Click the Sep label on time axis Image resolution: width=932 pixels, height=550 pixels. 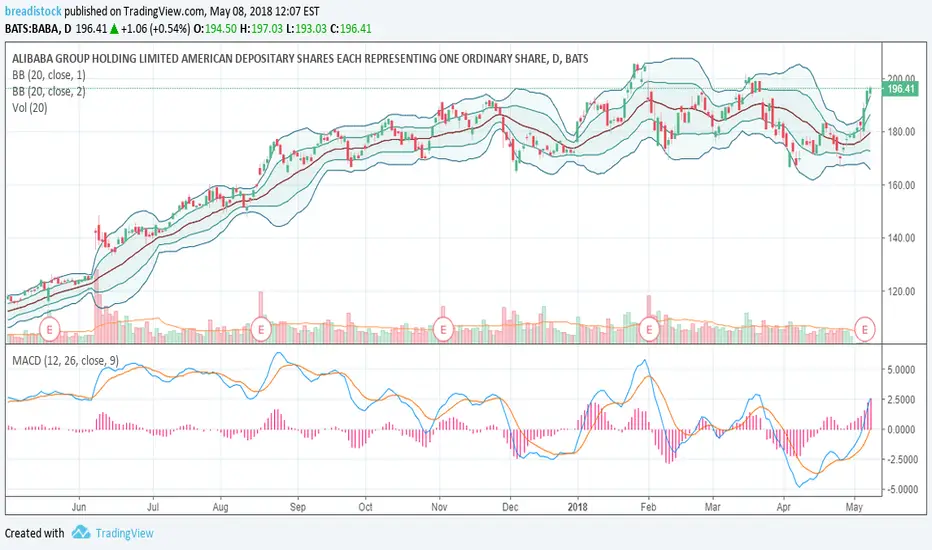[298, 507]
